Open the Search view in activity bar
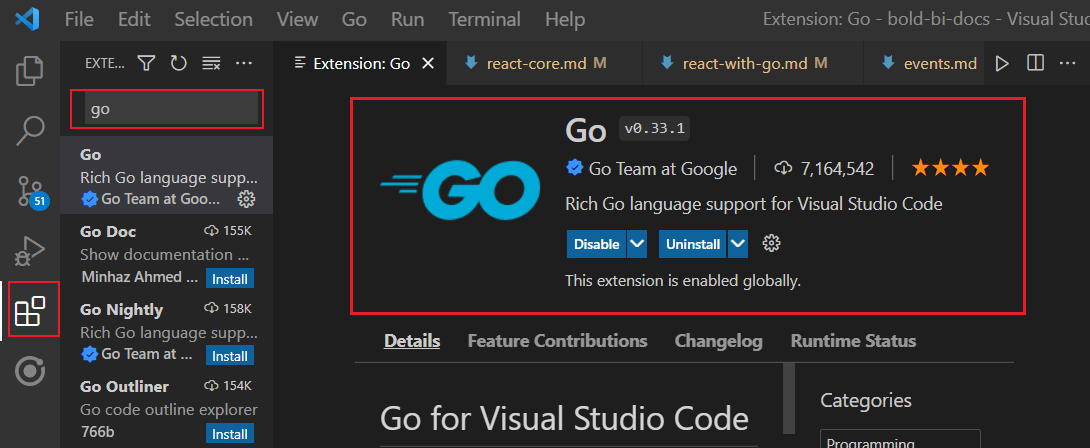This screenshot has width=1090, height=448. [x=30, y=130]
